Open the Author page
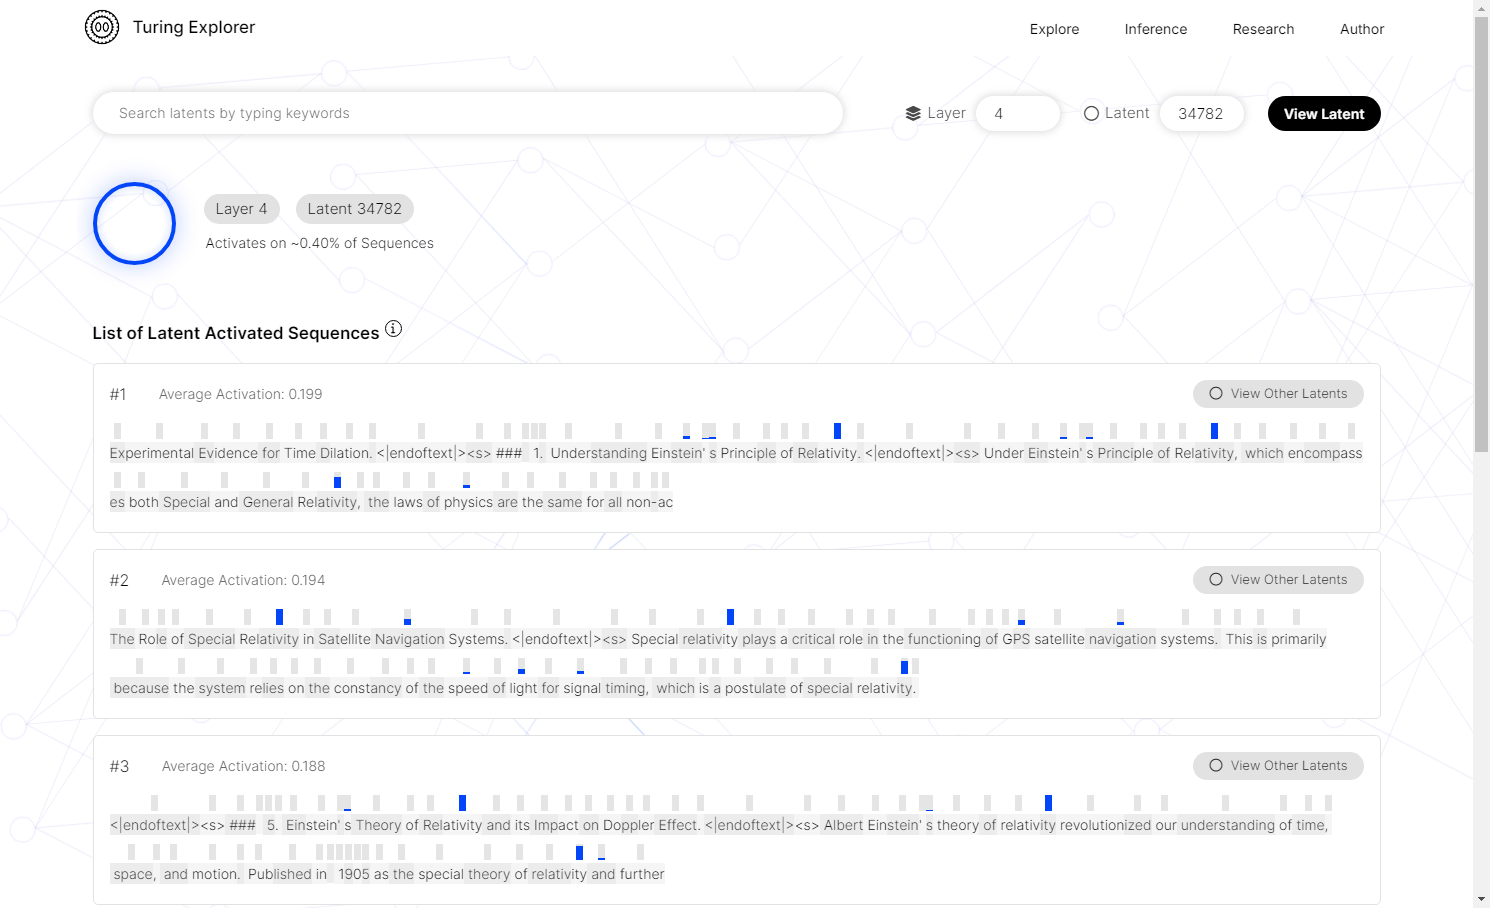1490x908 pixels. (1361, 29)
